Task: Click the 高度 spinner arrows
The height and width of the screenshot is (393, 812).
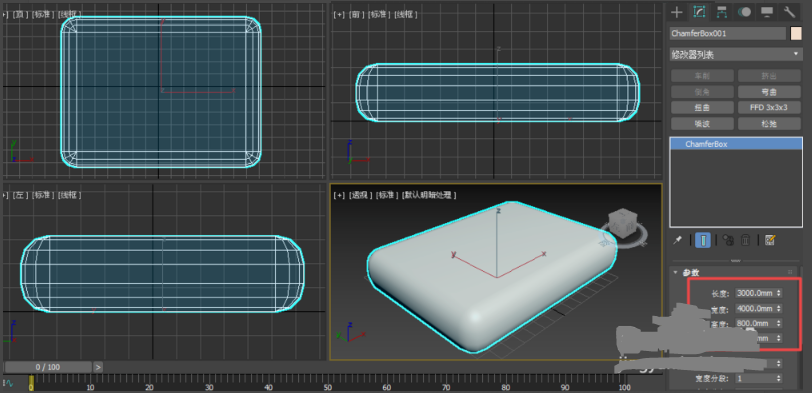Action: [x=778, y=323]
